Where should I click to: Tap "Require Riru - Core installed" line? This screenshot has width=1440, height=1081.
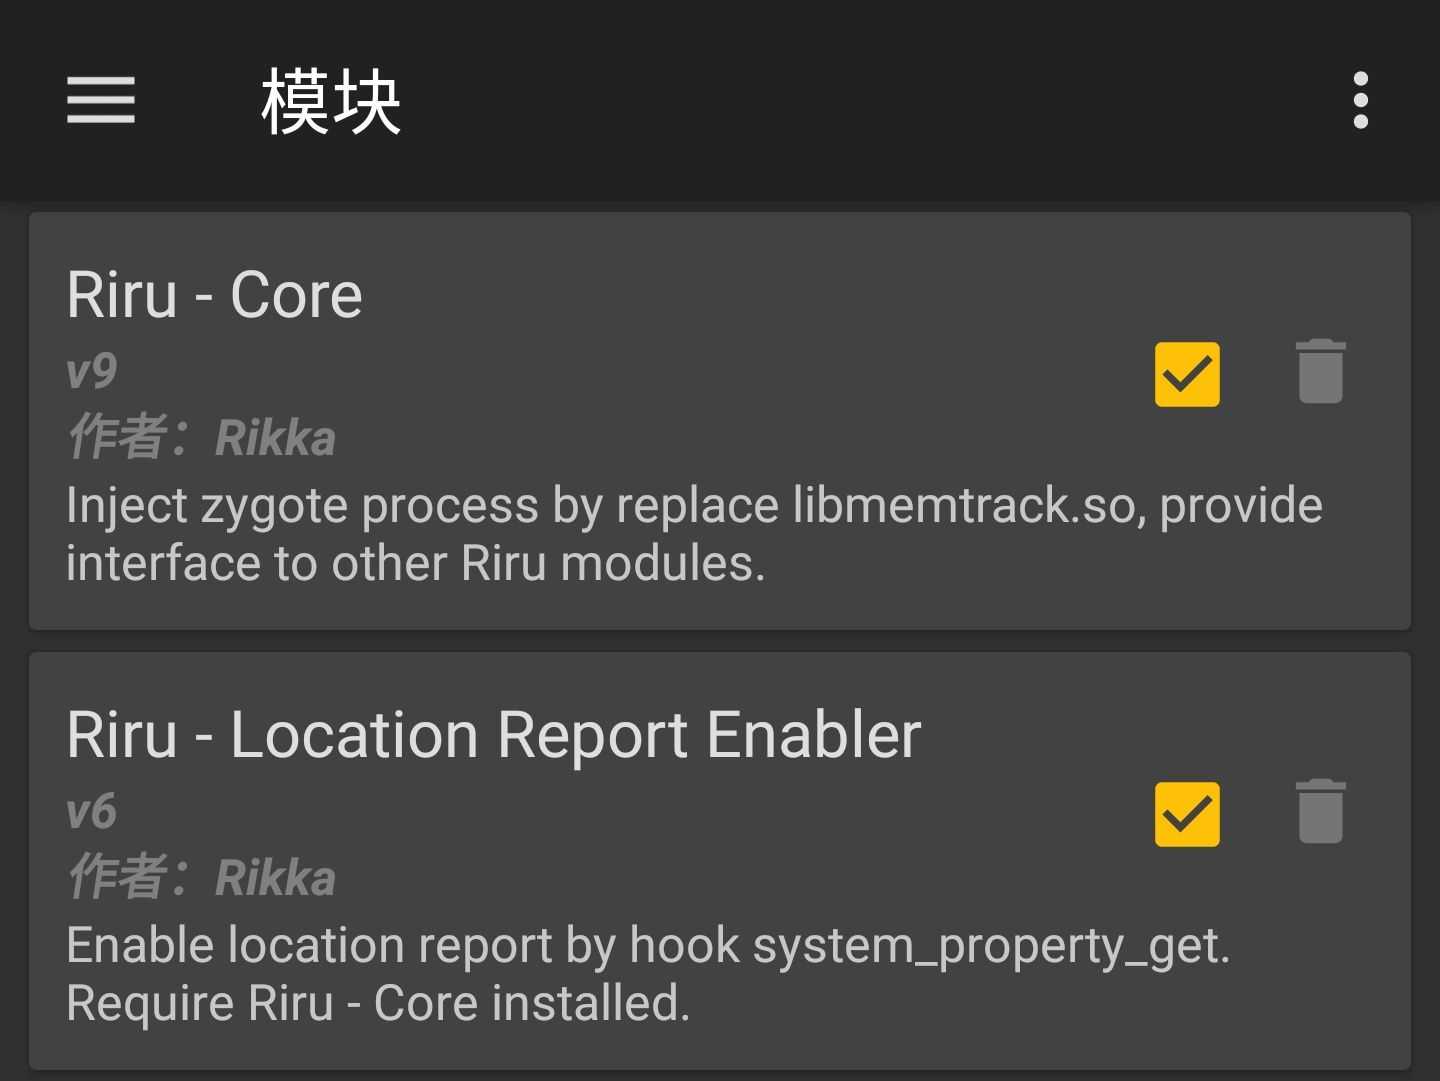tap(378, 1004)
